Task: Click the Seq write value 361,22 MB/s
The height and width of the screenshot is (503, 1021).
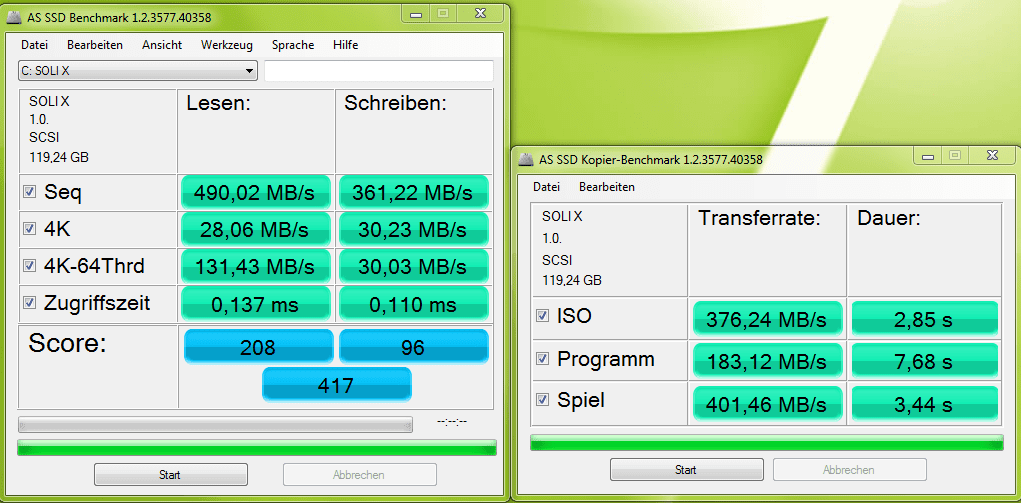Action: click(x=412, y=192)
